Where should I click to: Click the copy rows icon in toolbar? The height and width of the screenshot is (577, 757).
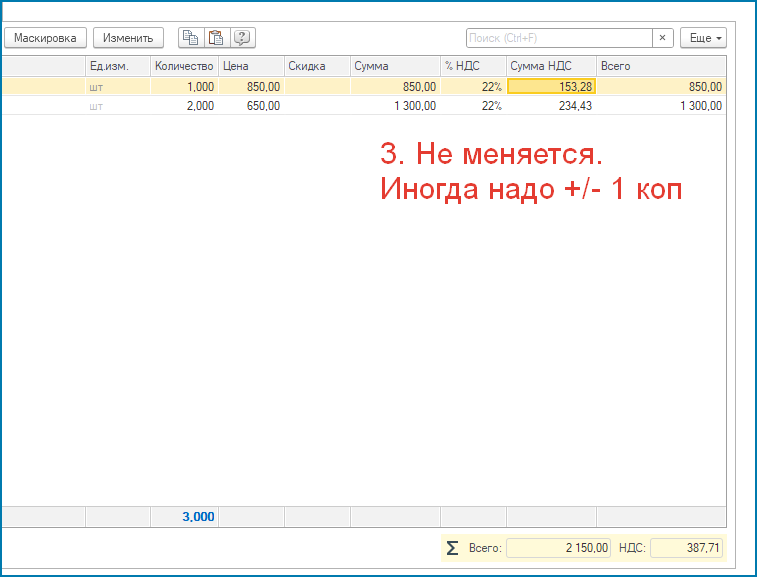click(x=190, y=38)
